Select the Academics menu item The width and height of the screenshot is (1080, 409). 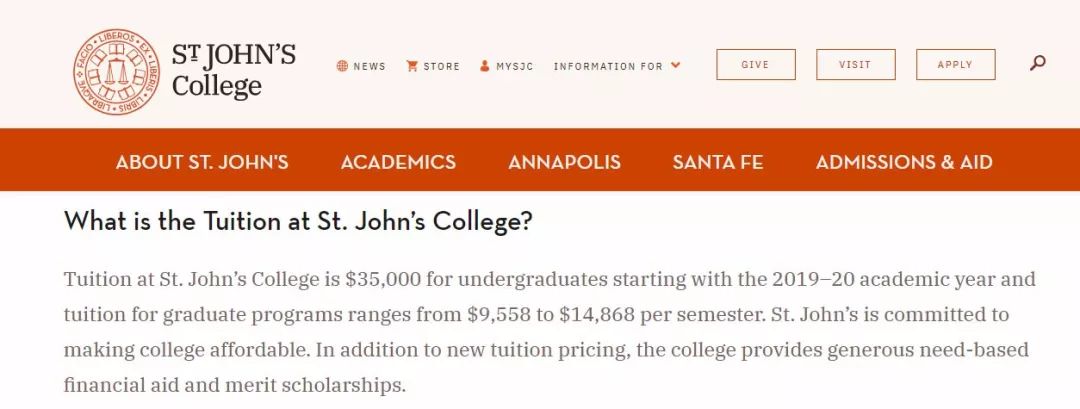(398, 162)
